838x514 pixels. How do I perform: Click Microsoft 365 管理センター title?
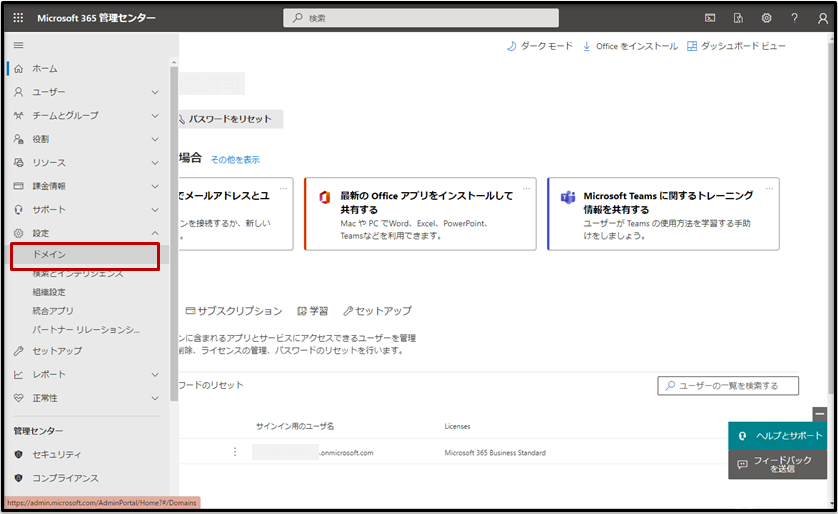pyautogui.click(x=96, y=18)
